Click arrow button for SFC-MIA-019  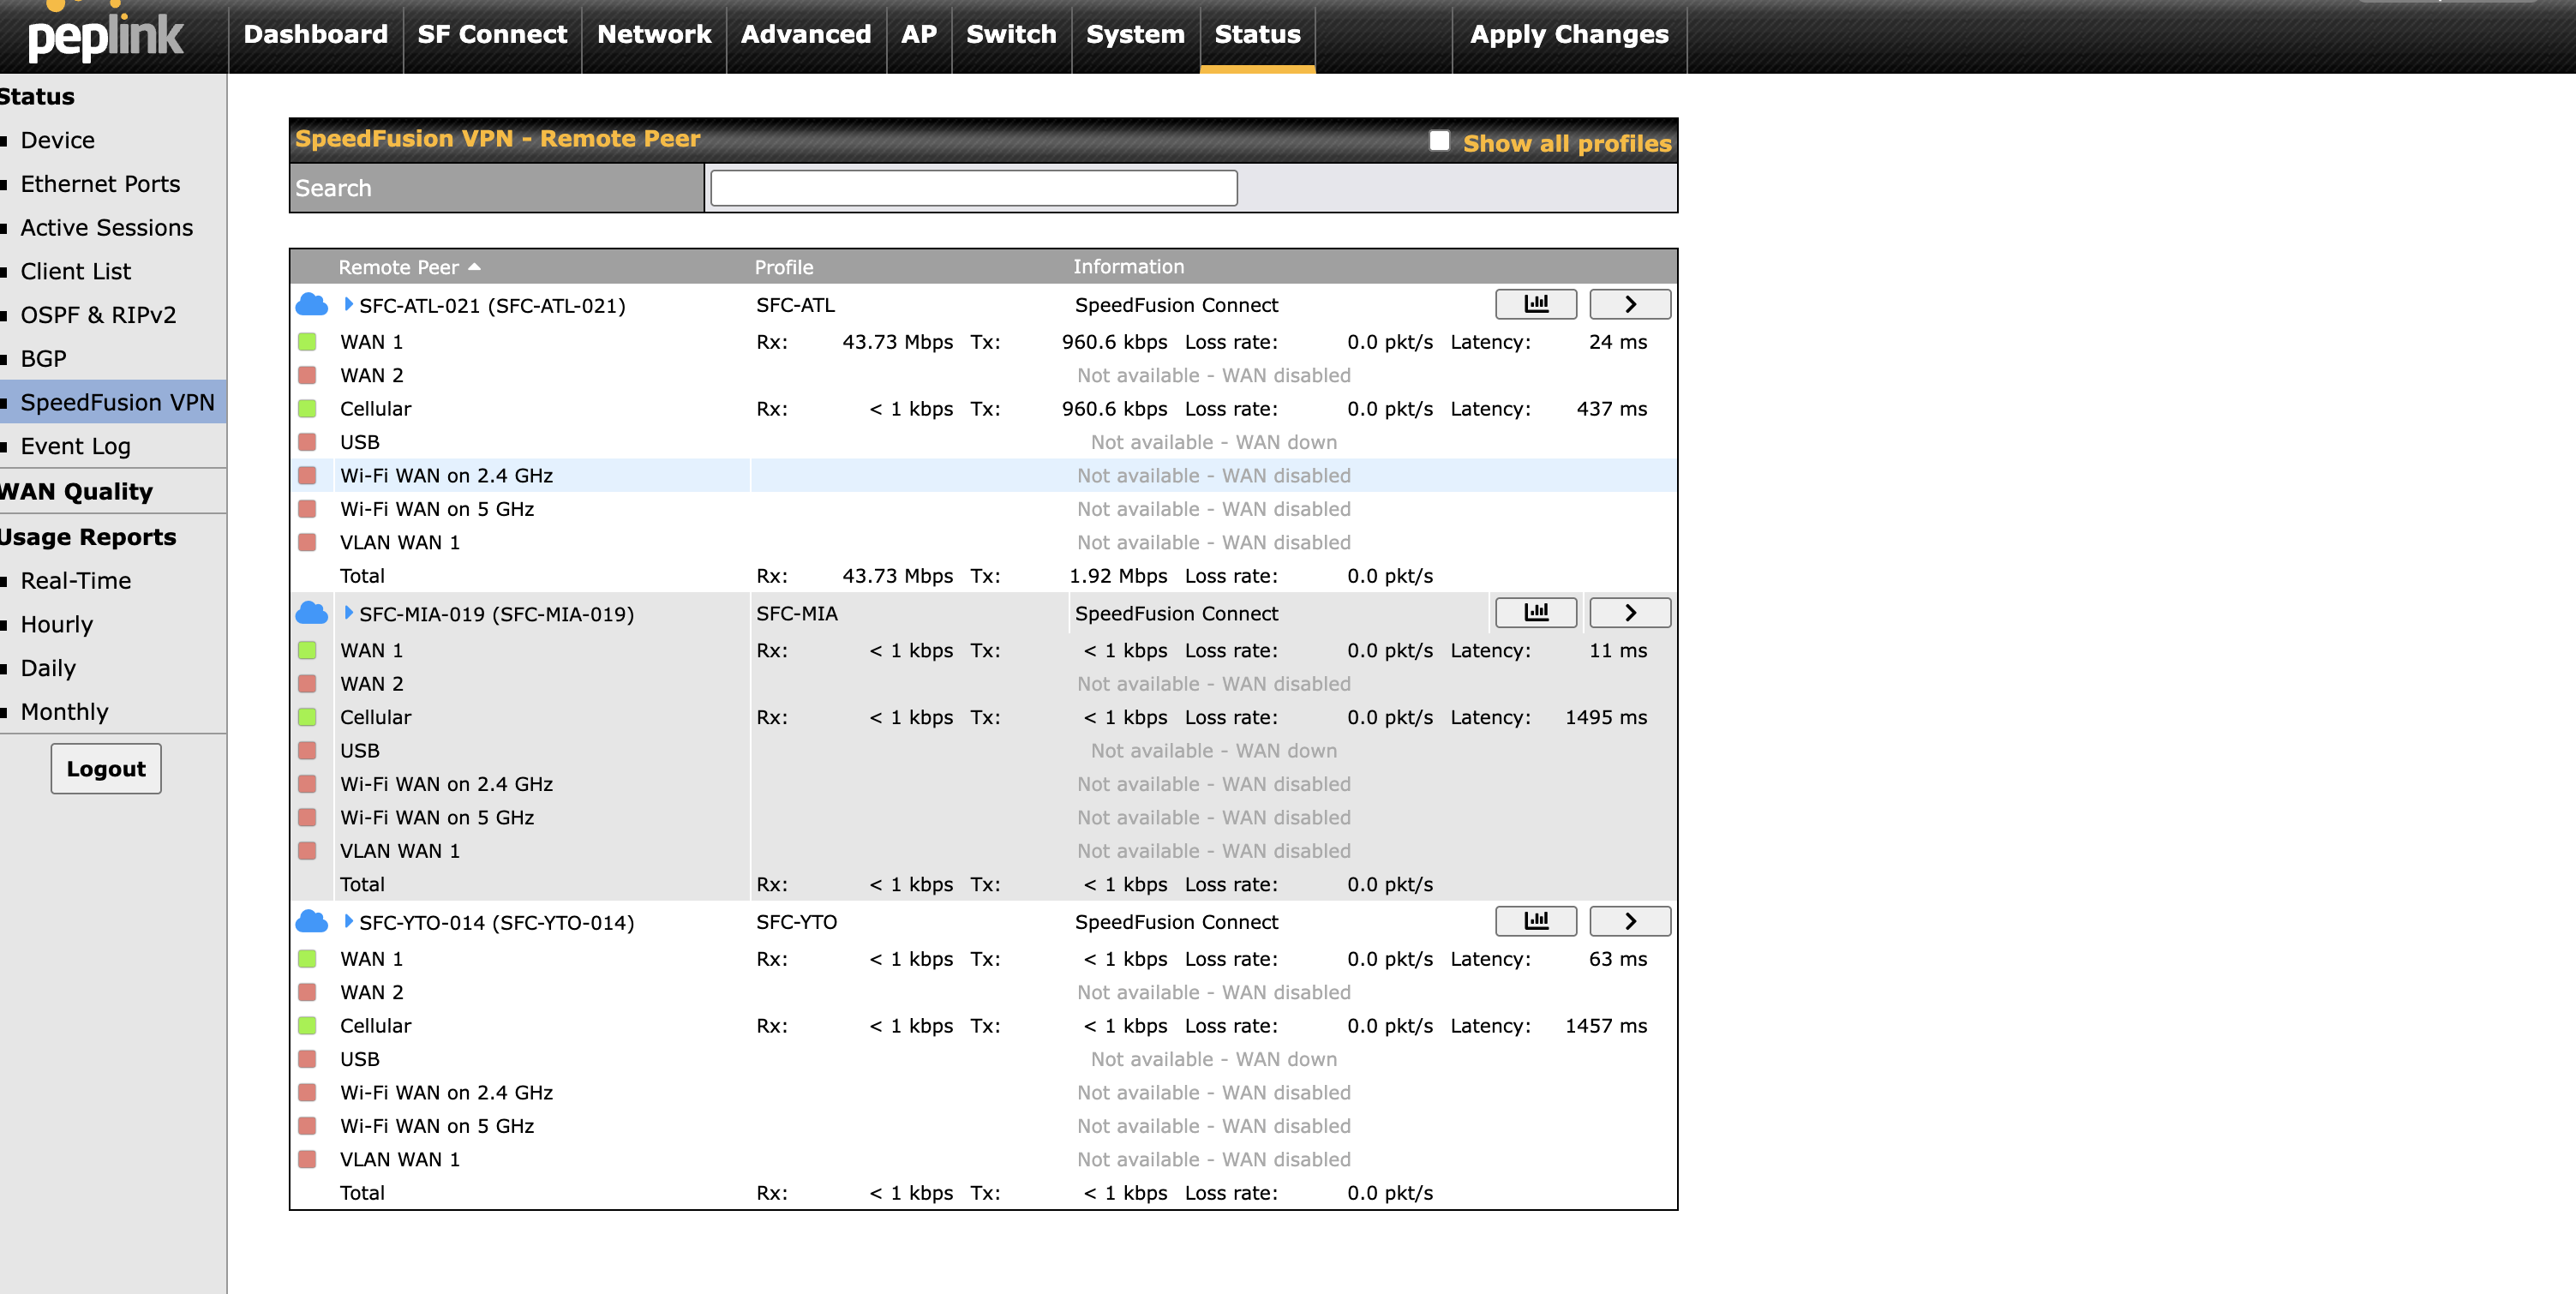(x=1629, y=612)
